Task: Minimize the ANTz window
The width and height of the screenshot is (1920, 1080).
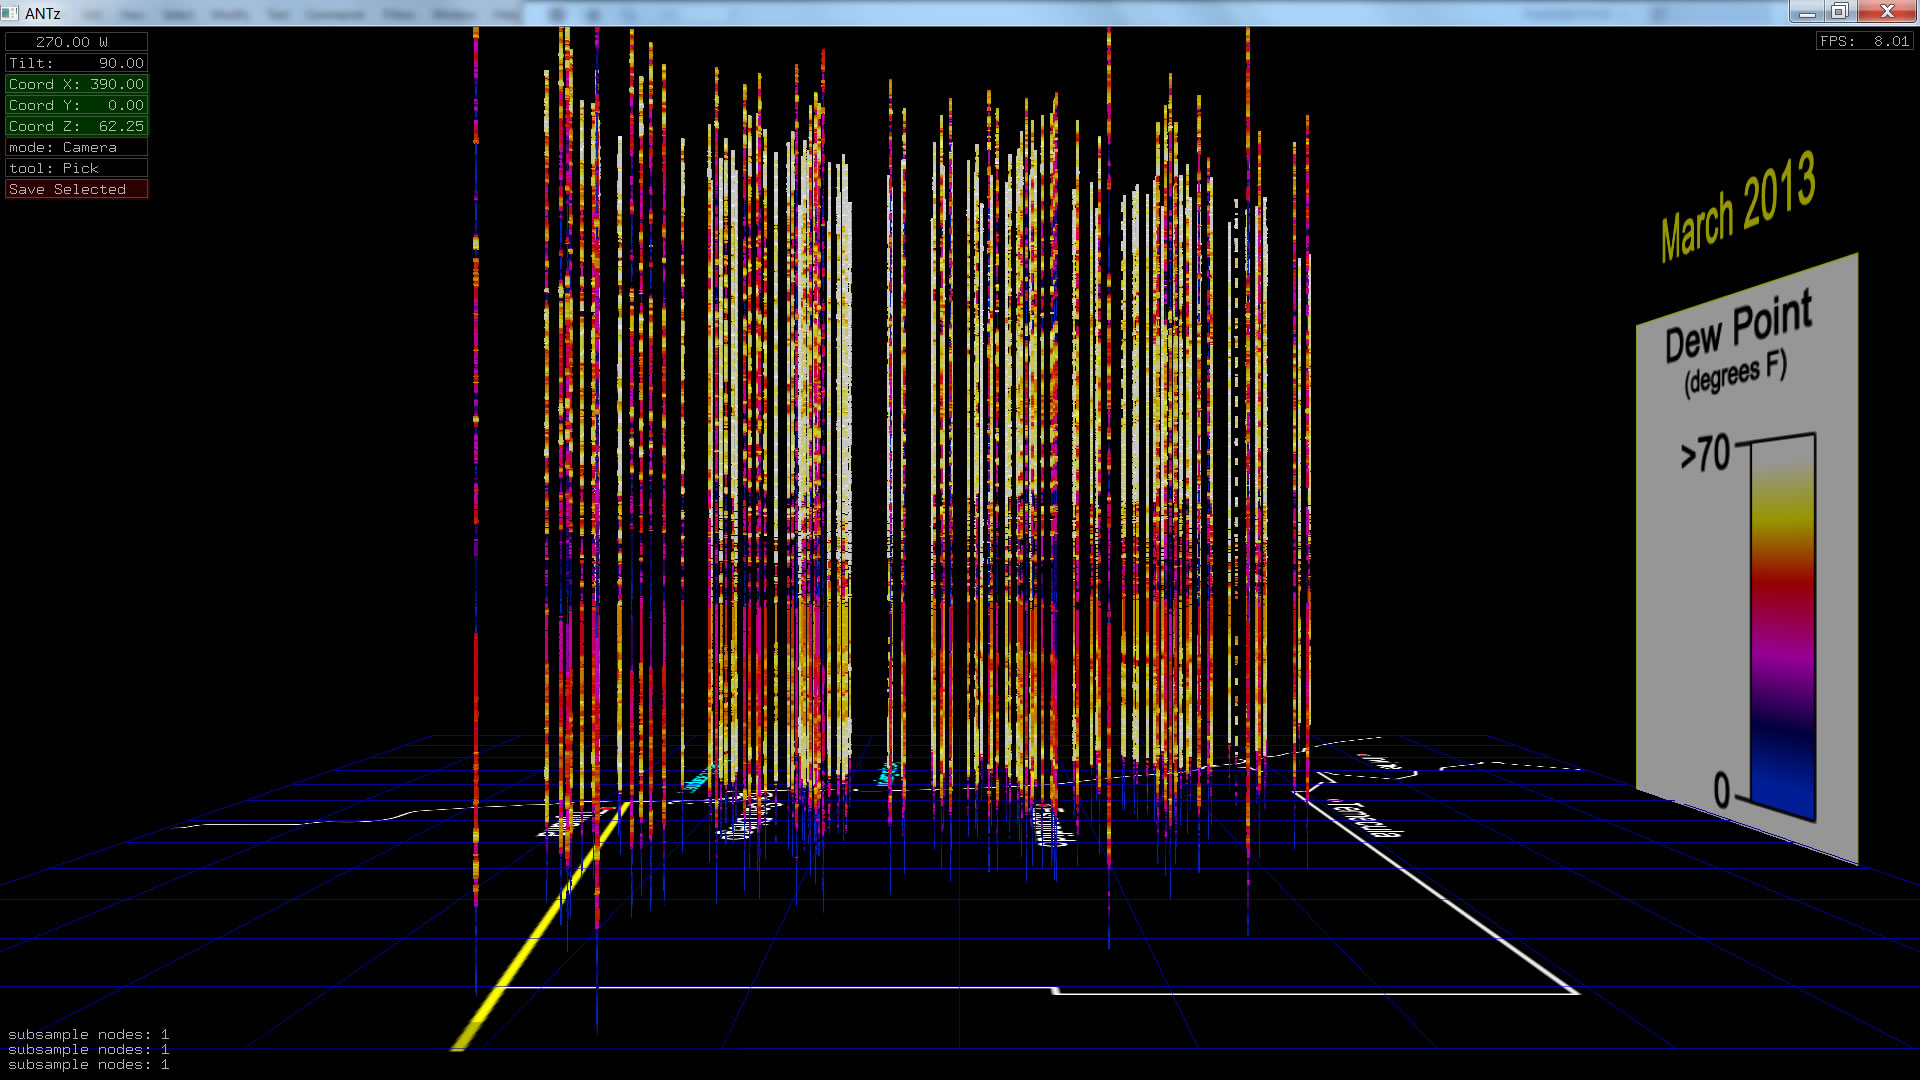Action: [1806, 12]
